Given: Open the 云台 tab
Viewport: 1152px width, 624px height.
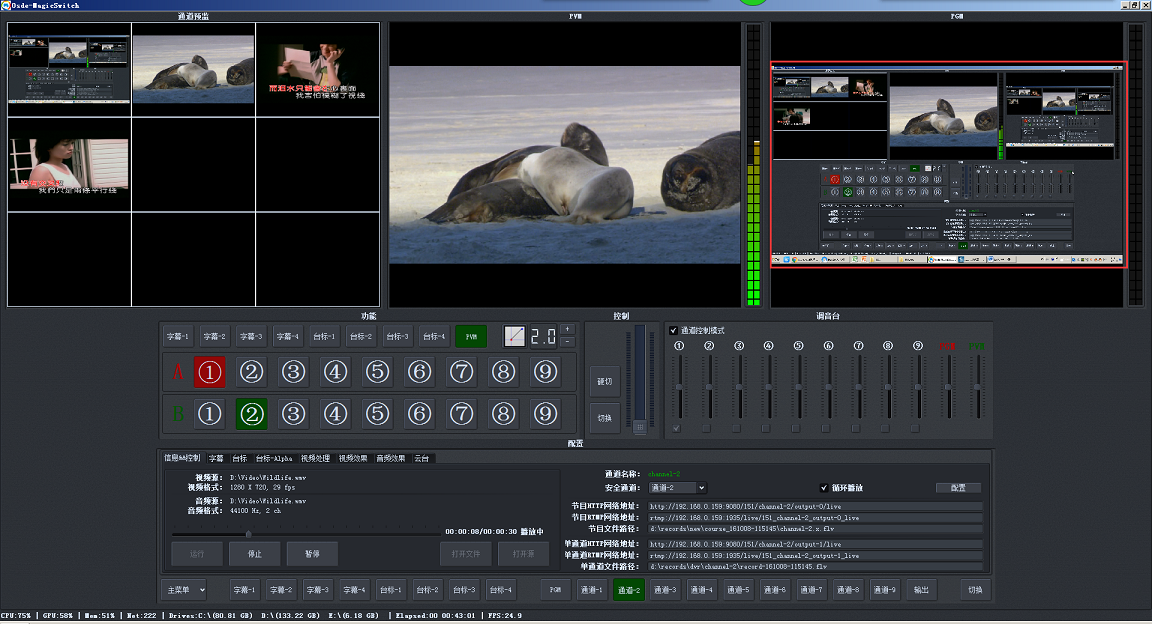Looking at the screenshot, I should click(x=422, y=459).
